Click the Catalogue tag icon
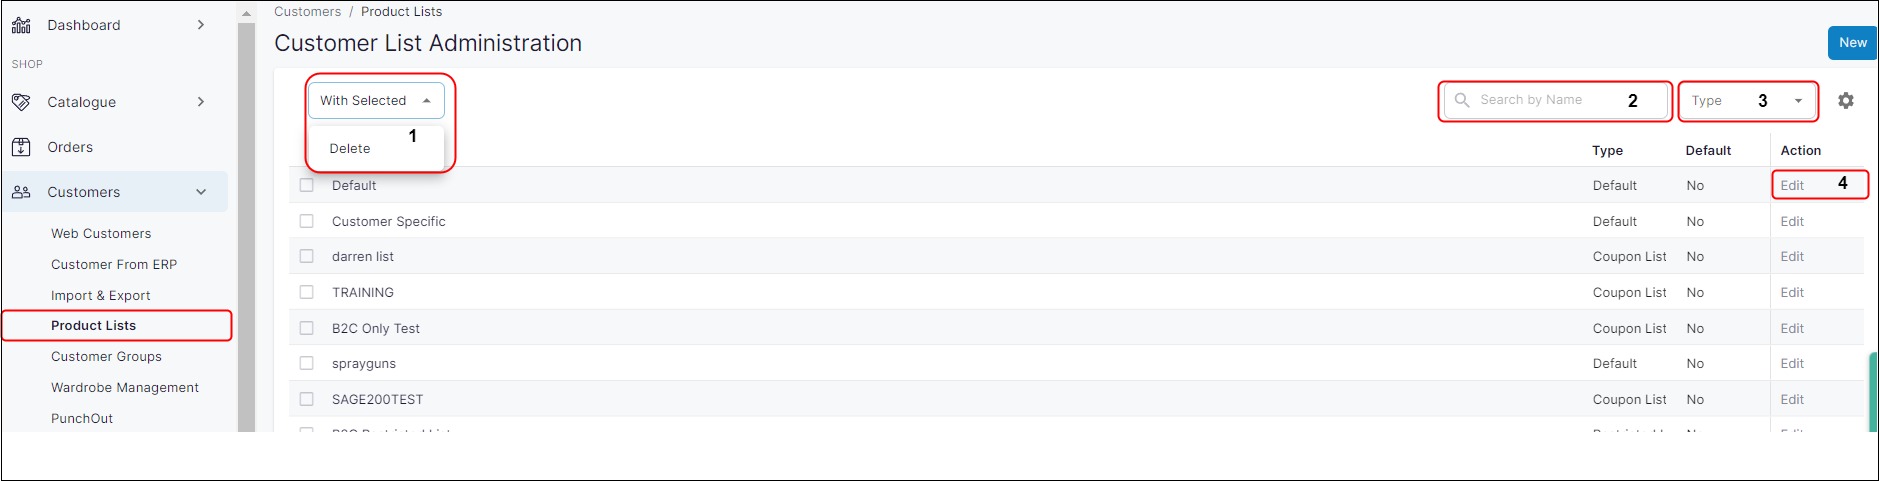 (21, 102)
